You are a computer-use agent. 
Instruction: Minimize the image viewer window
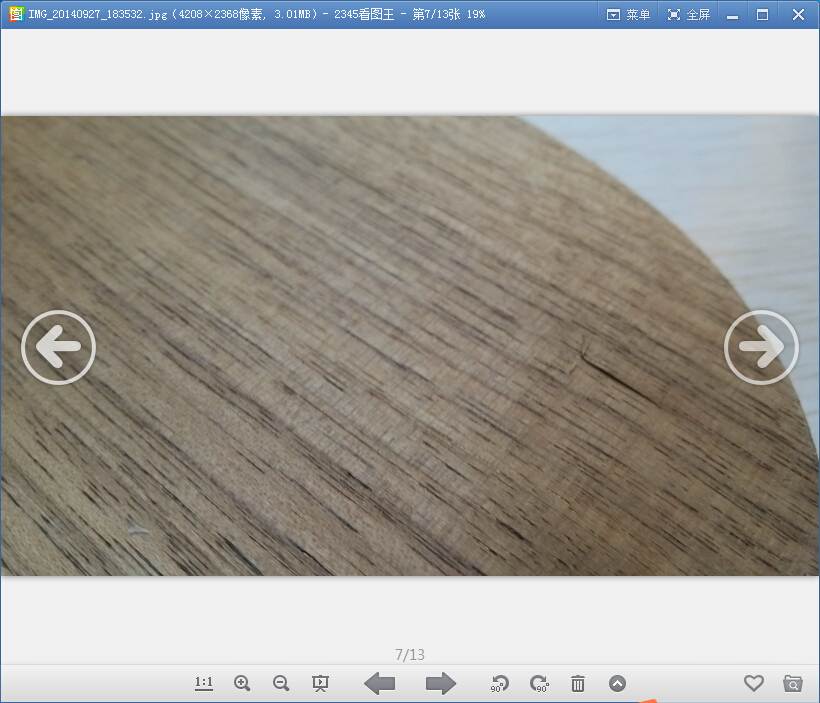732,14
